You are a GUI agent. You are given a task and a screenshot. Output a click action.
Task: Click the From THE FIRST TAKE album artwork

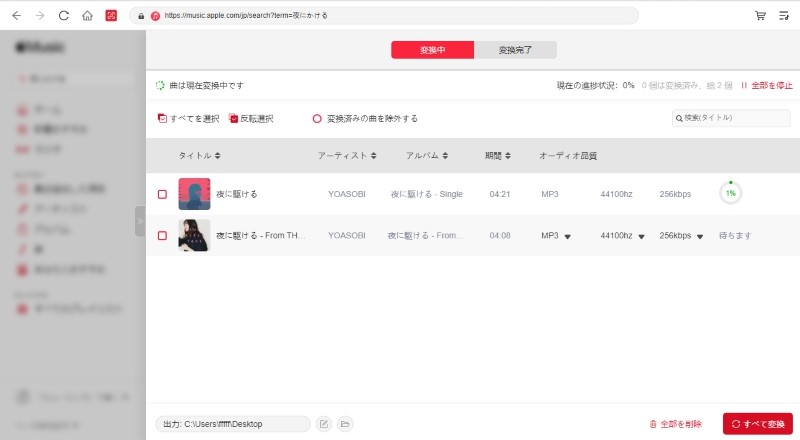[194, 235]
